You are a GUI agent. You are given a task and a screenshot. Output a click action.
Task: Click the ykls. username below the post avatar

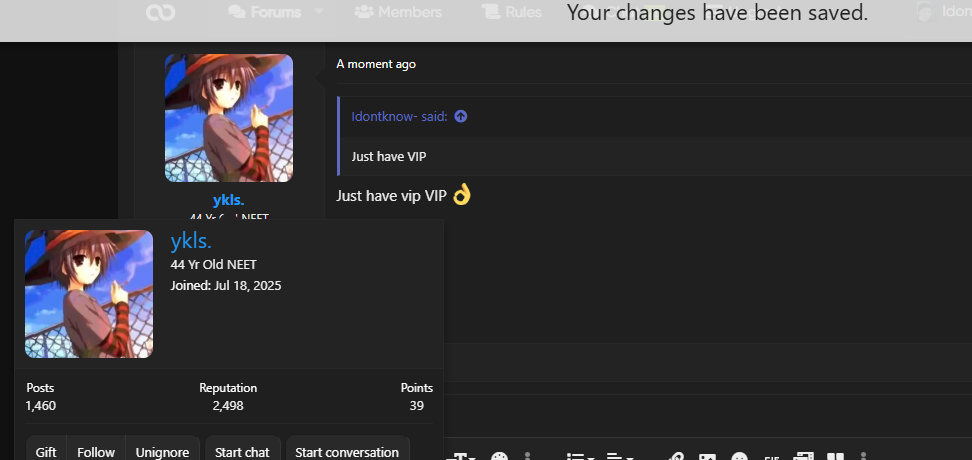point(229,200)
